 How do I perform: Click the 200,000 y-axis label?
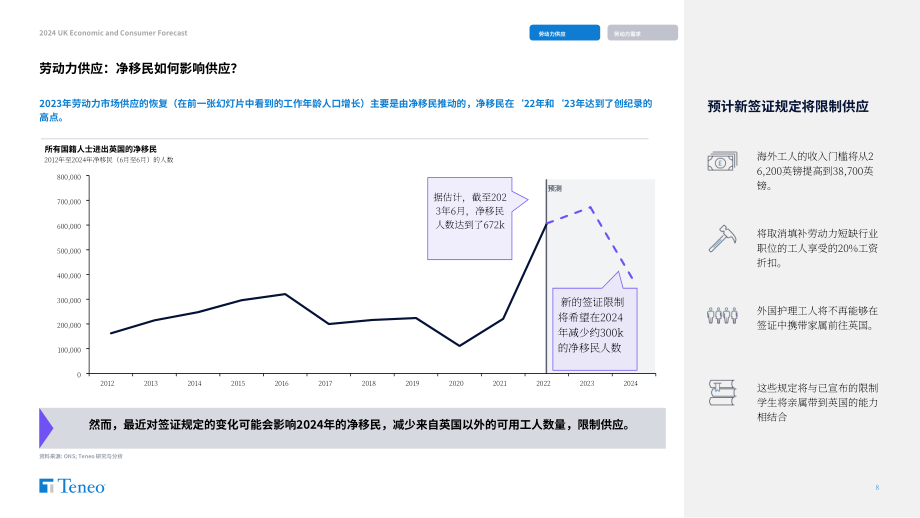tap(69, 325)
